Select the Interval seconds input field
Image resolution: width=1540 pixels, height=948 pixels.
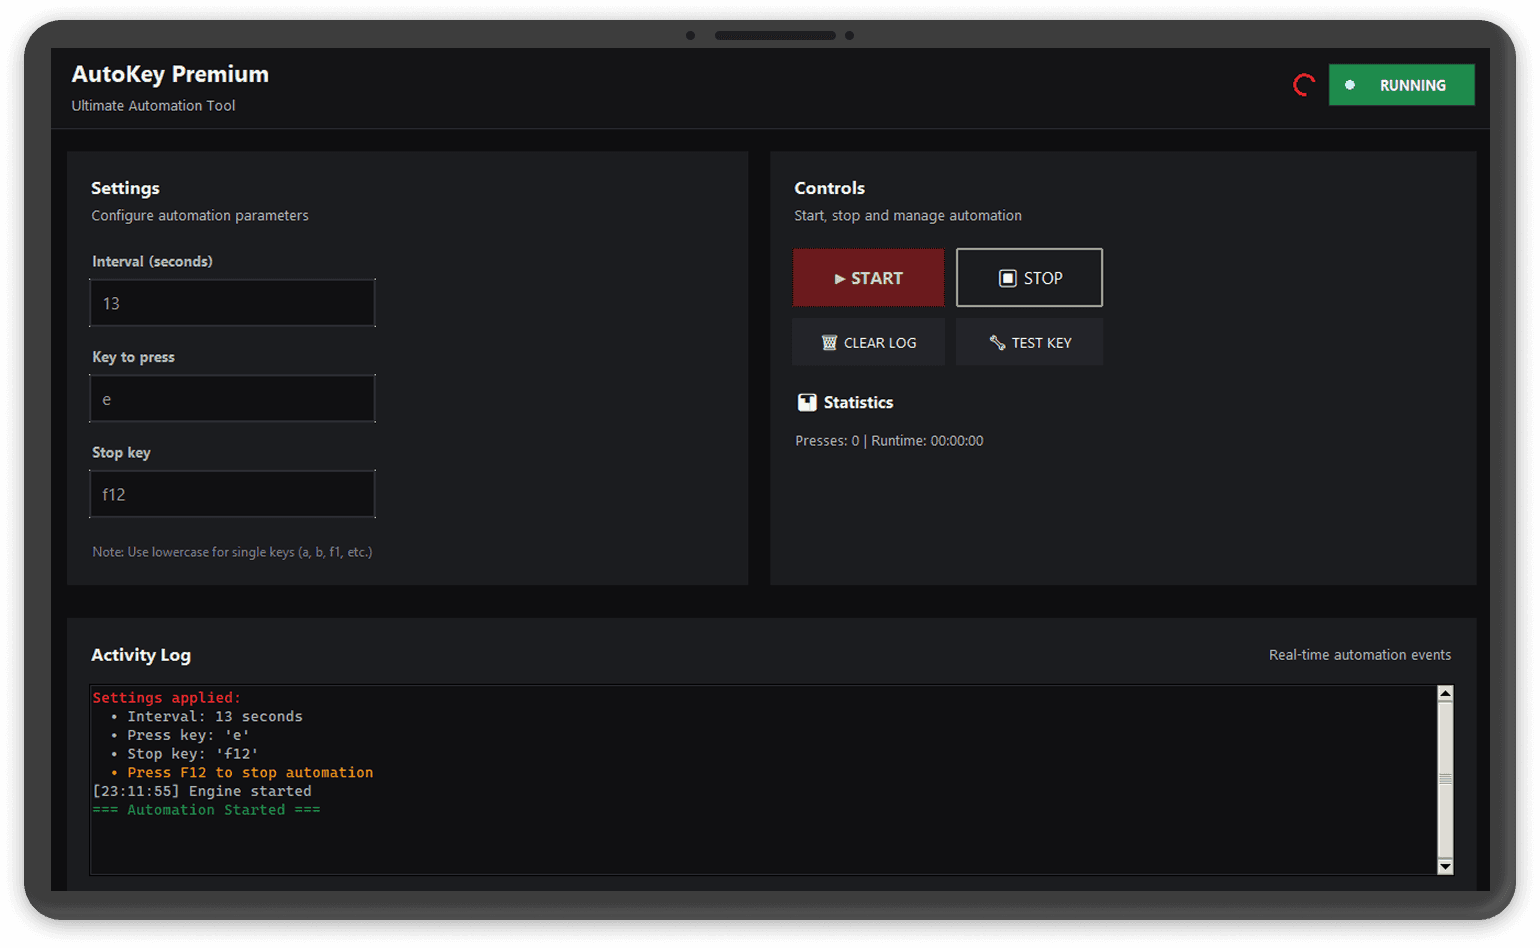(x=232, y=302)
